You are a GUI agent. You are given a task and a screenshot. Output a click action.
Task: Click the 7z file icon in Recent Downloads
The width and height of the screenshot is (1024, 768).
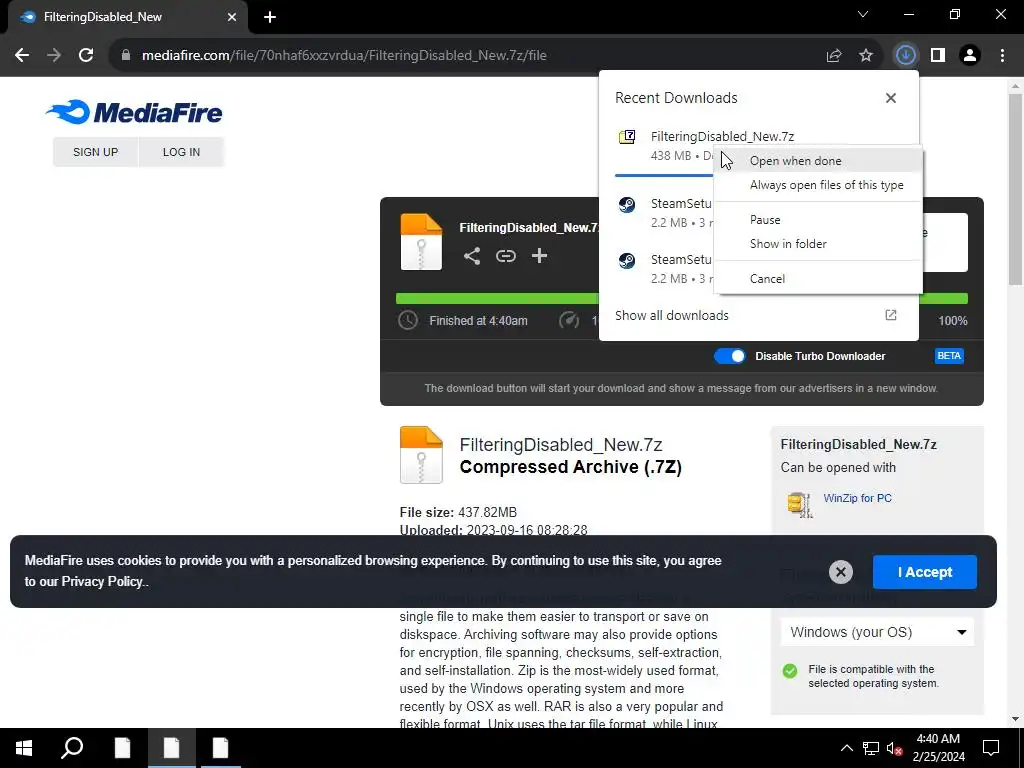[627, 136]
